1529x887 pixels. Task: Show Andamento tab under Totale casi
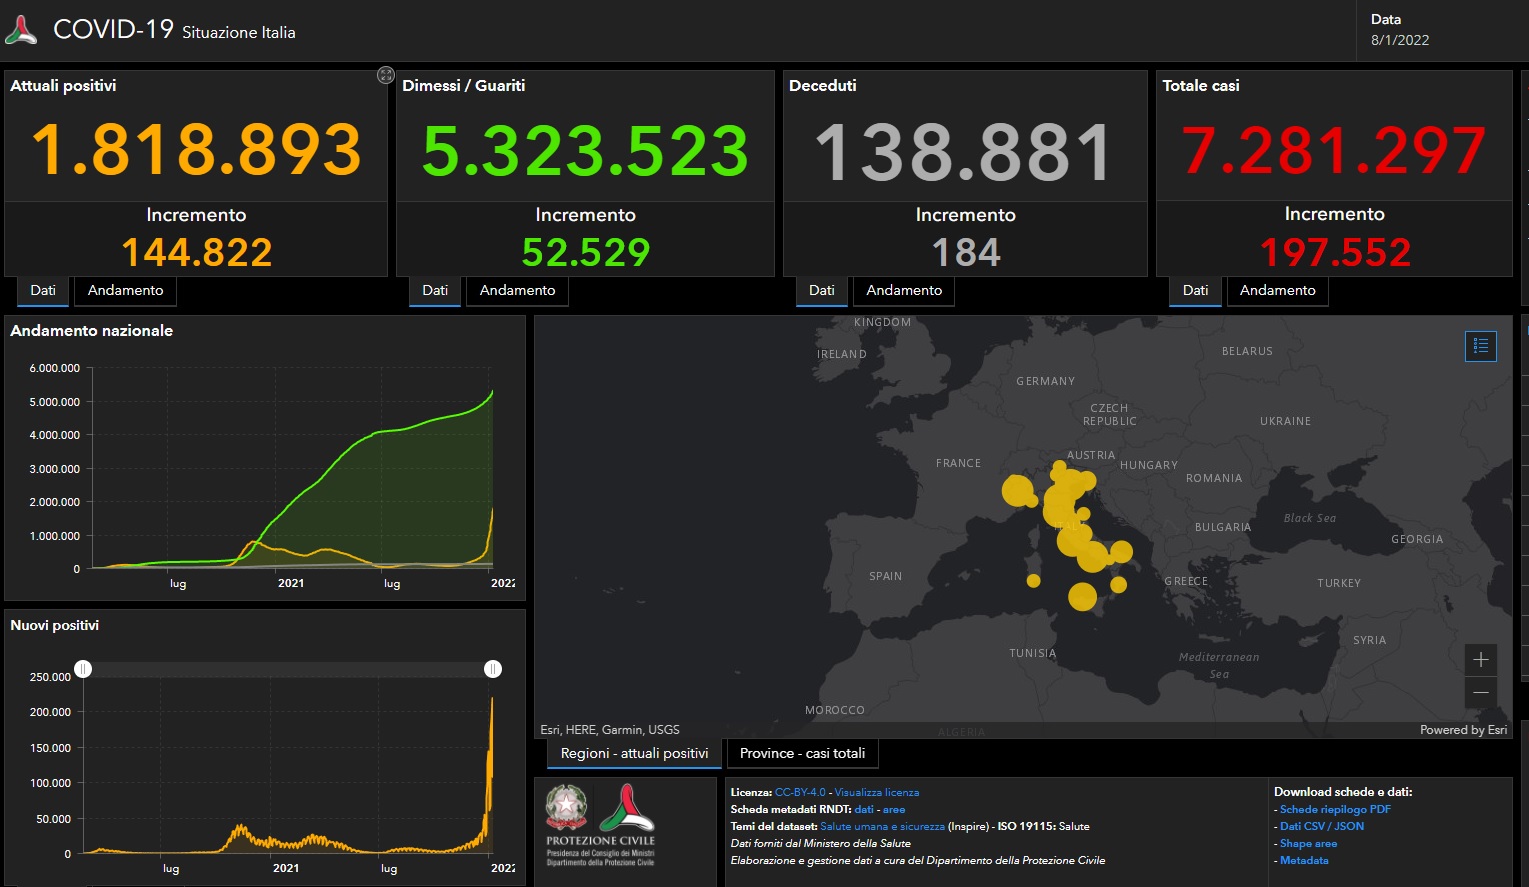(x=1277, y=290)
